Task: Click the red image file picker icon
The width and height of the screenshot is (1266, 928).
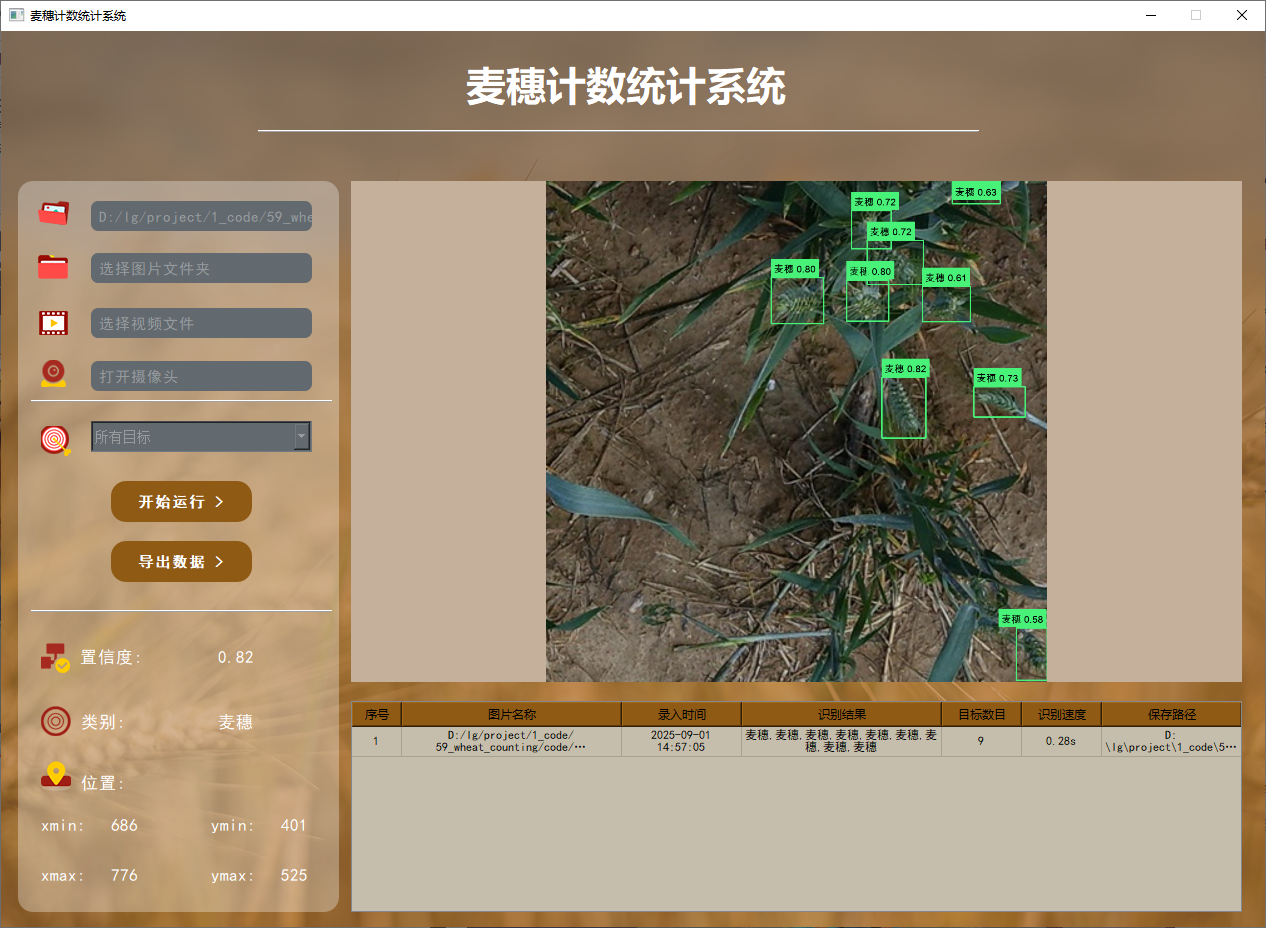Action: click(54, 213)
